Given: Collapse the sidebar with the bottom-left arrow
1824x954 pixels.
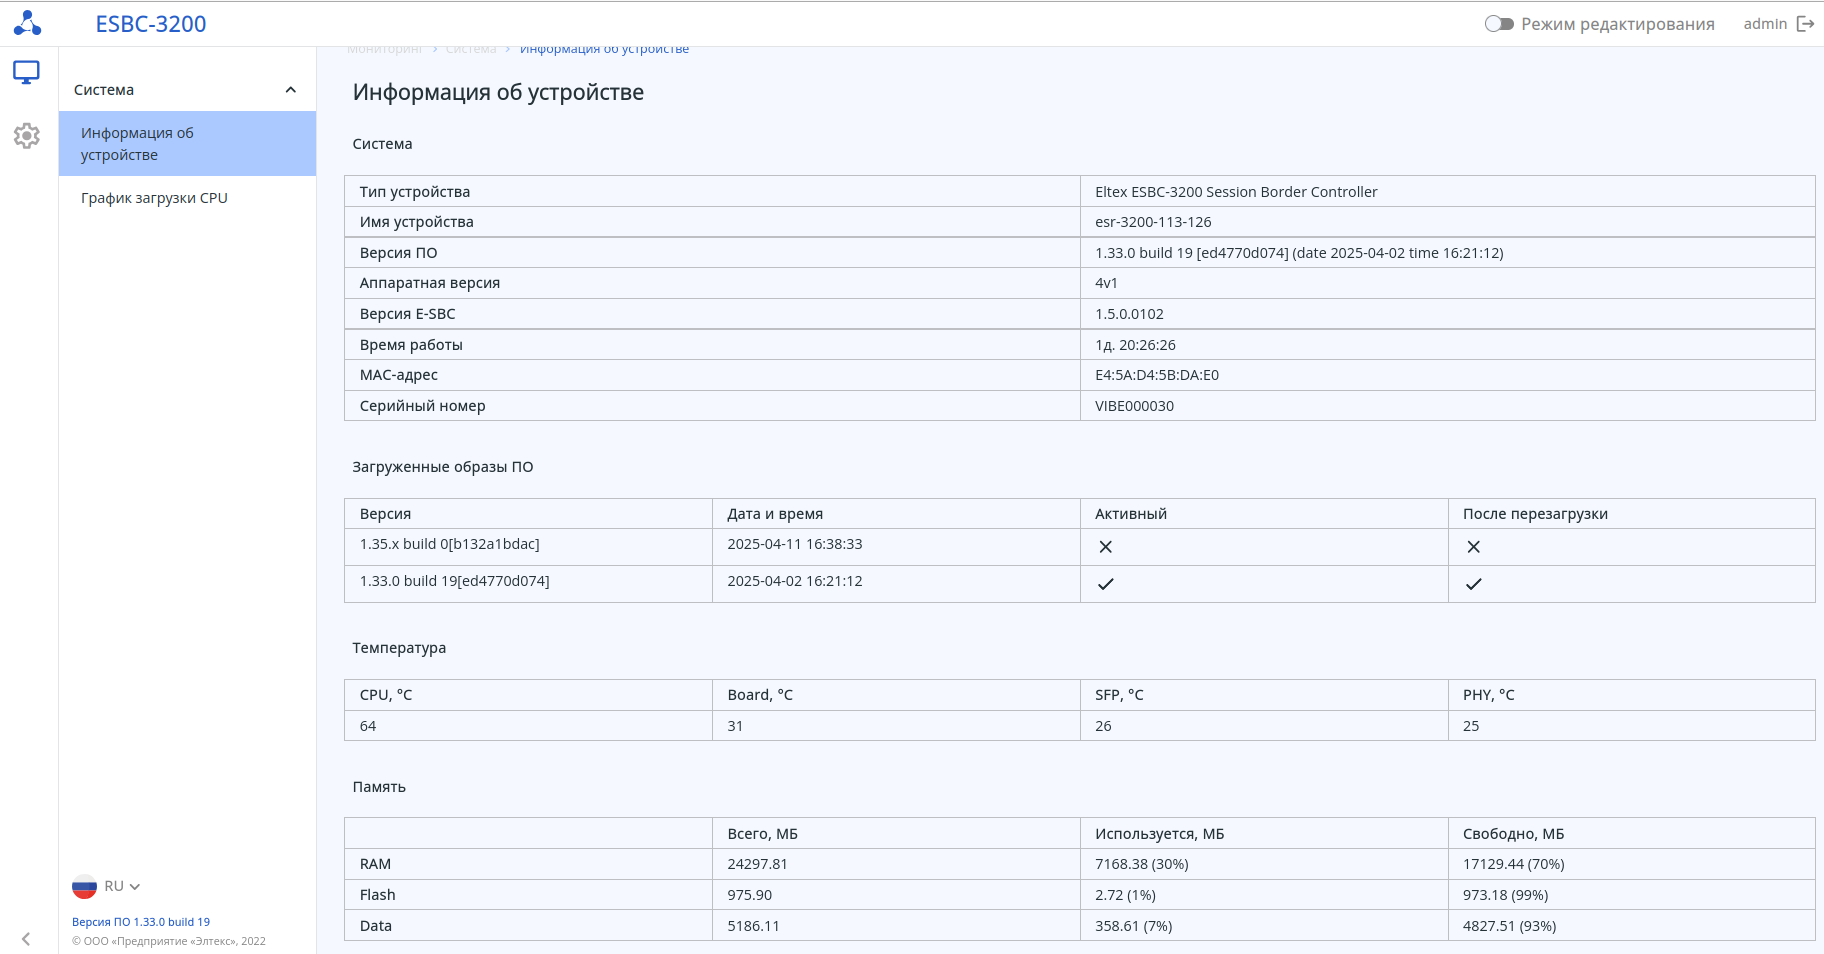Looking at the screenshot, I should click(26, 939).
